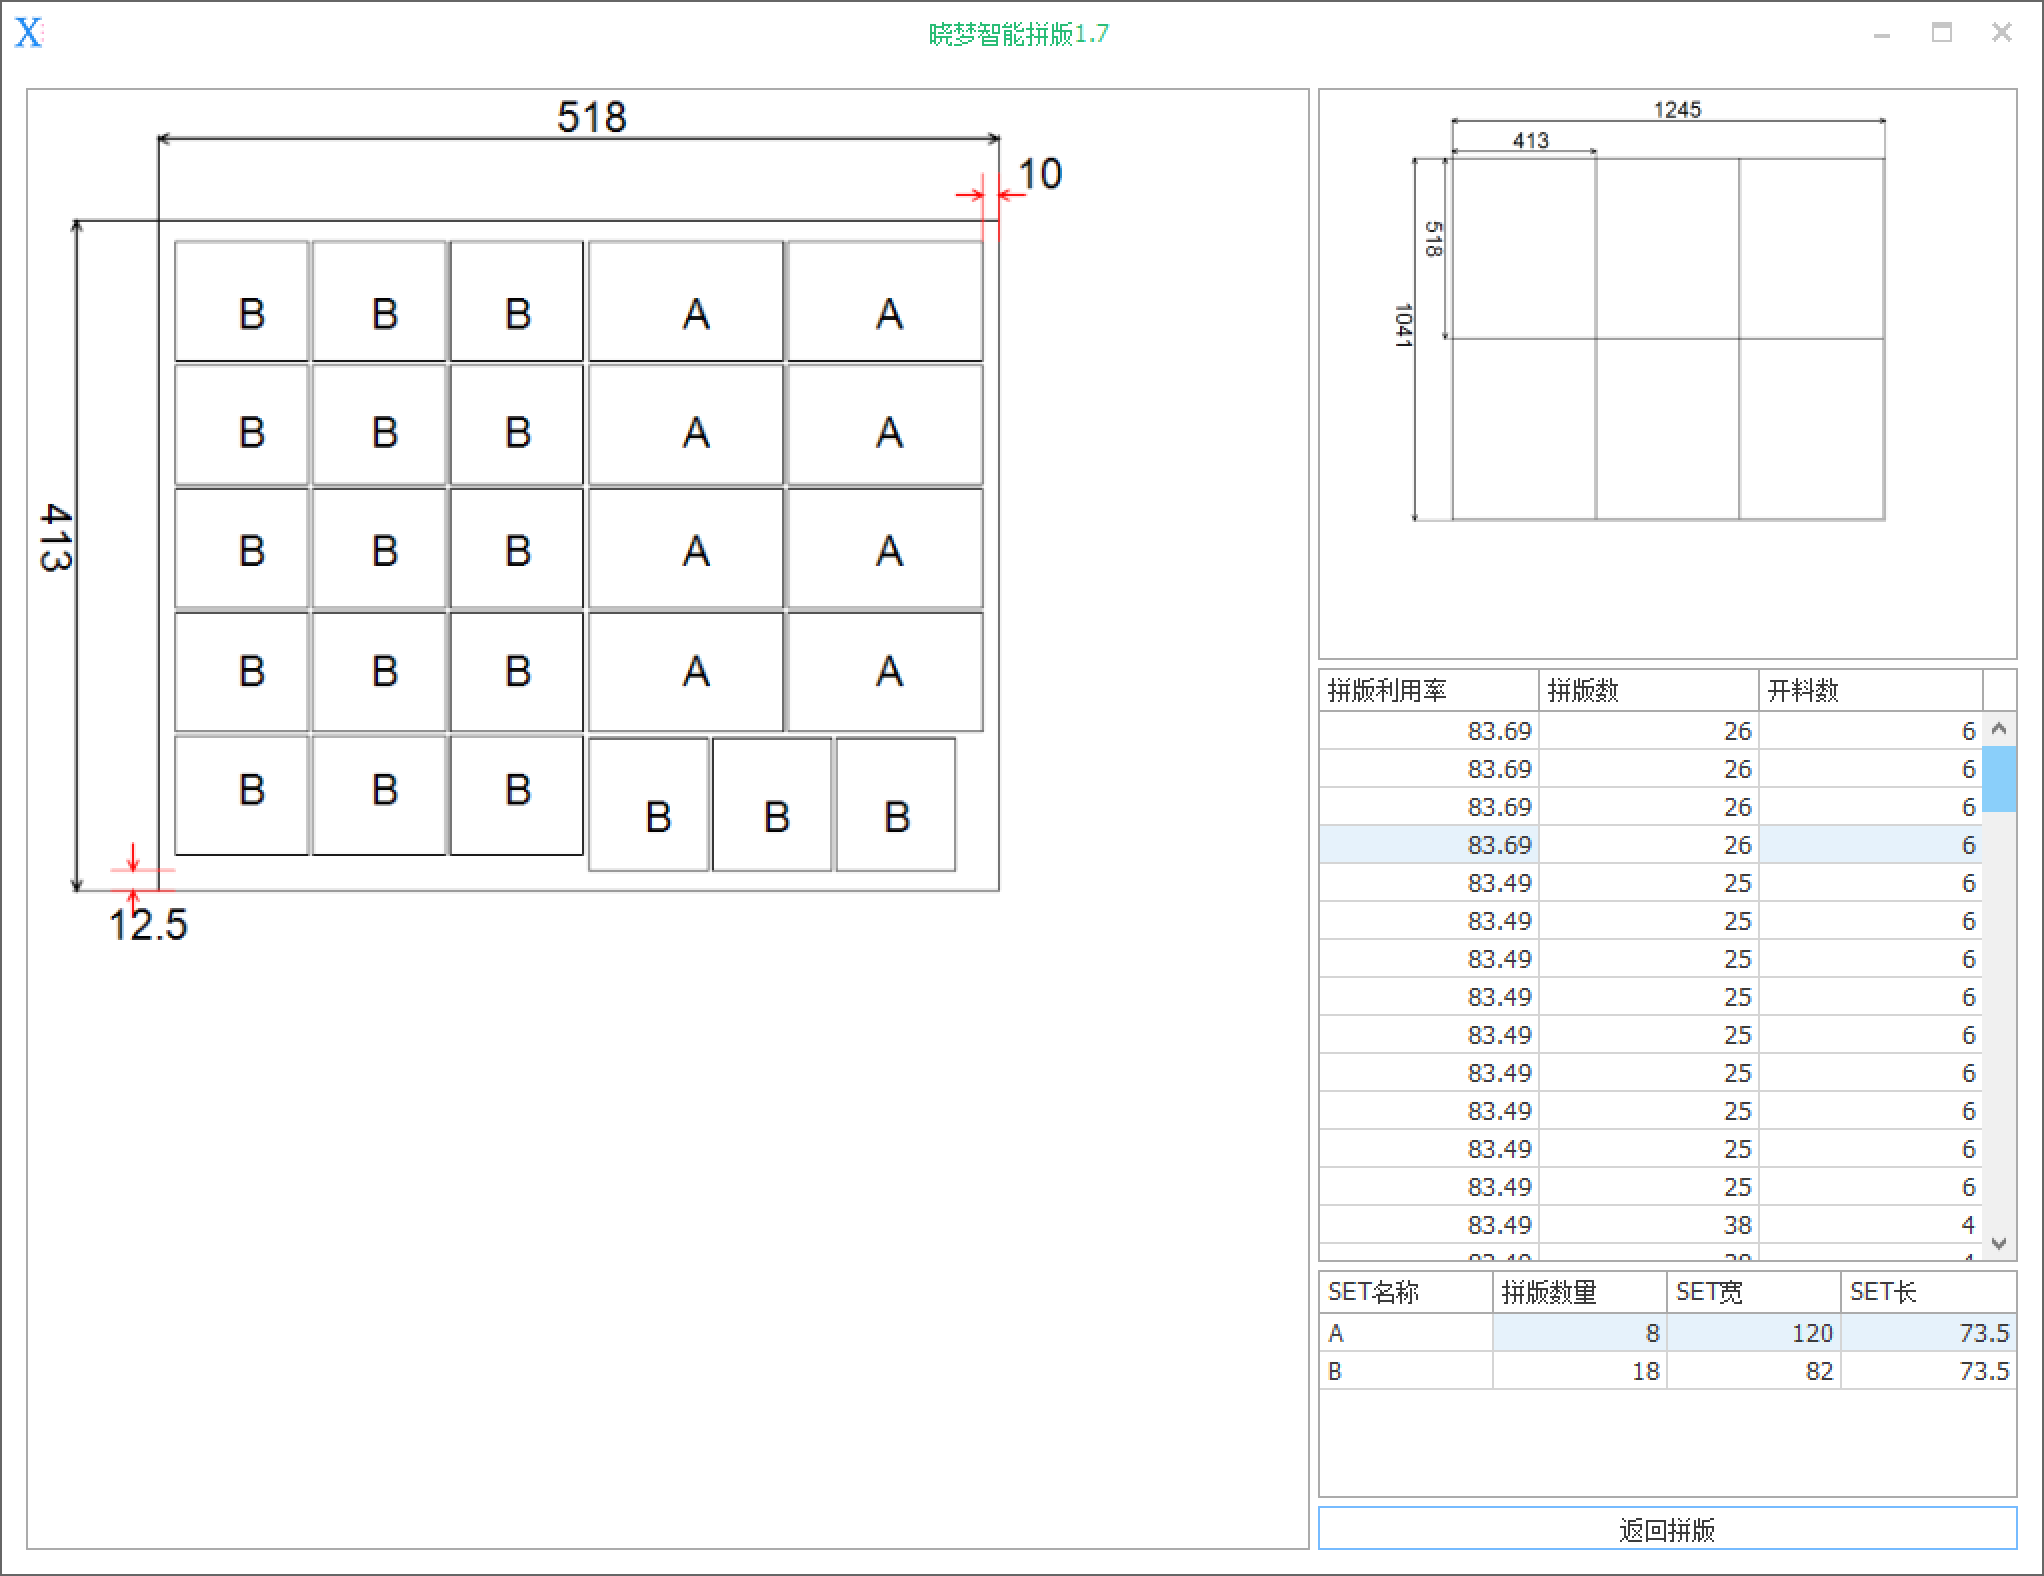Select the first 83.69 result row

click(1650, 731)
